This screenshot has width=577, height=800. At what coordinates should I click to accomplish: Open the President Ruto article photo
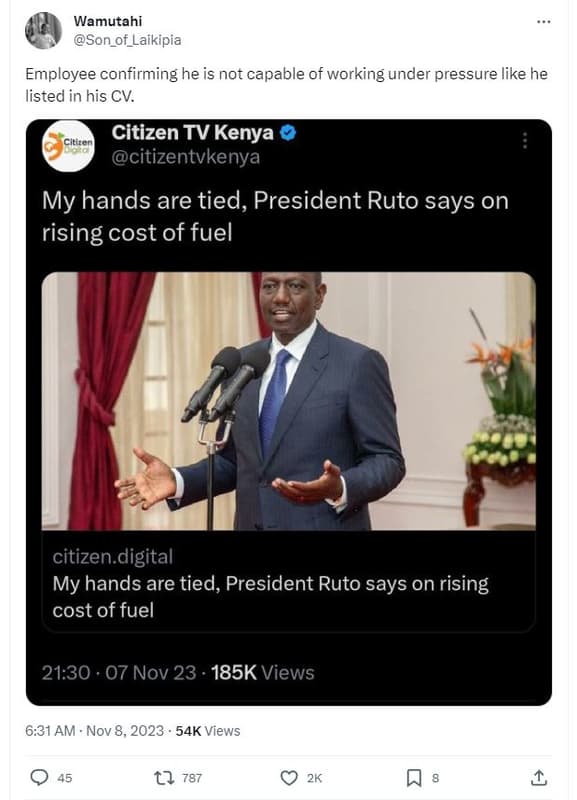tap(289, 401)
